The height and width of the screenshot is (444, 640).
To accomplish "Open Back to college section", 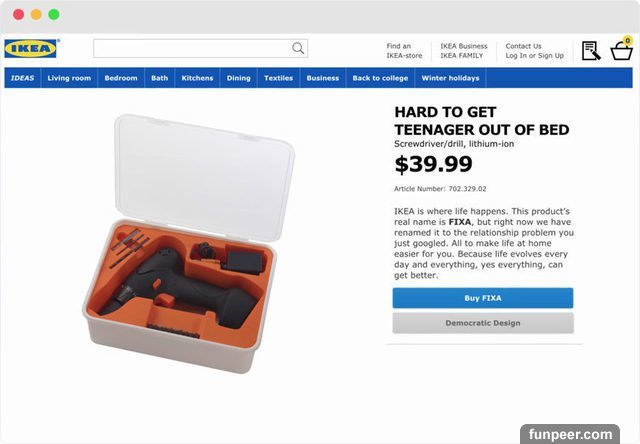I will (380, 78).
